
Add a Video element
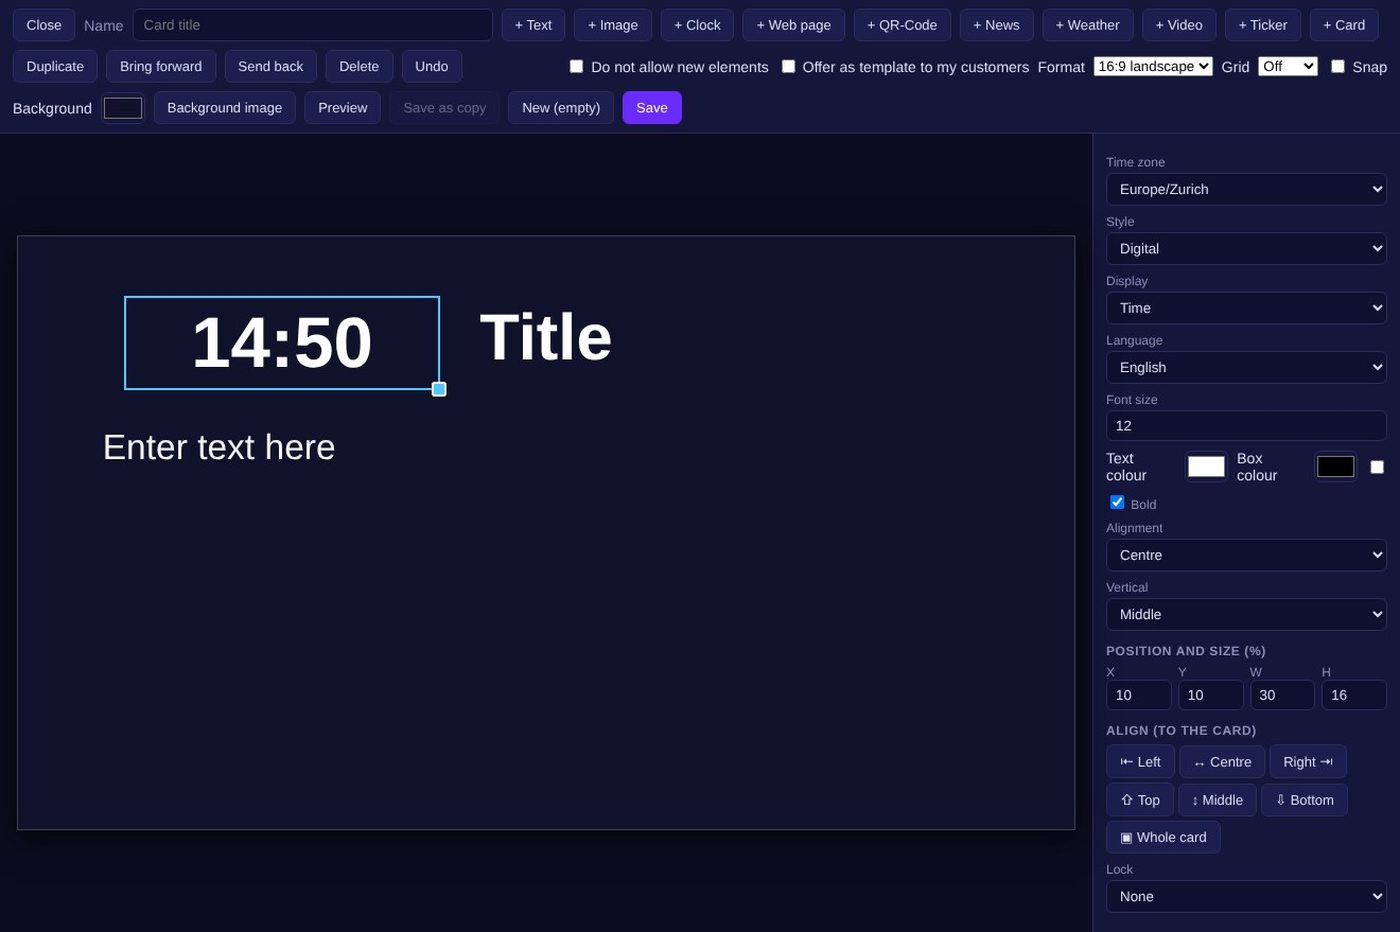click(1179, 25)
